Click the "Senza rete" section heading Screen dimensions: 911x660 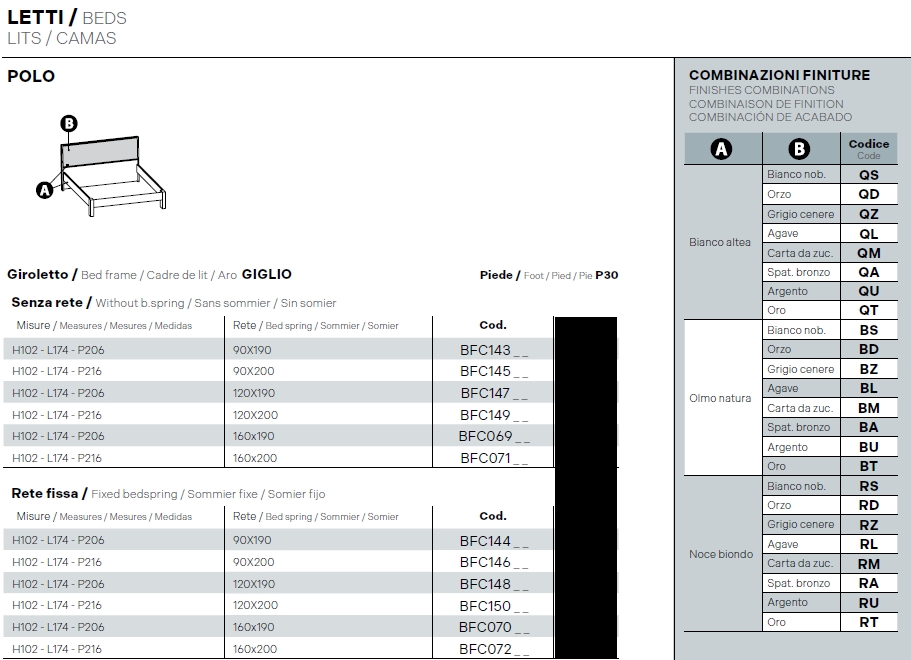(x=51, y=303)
